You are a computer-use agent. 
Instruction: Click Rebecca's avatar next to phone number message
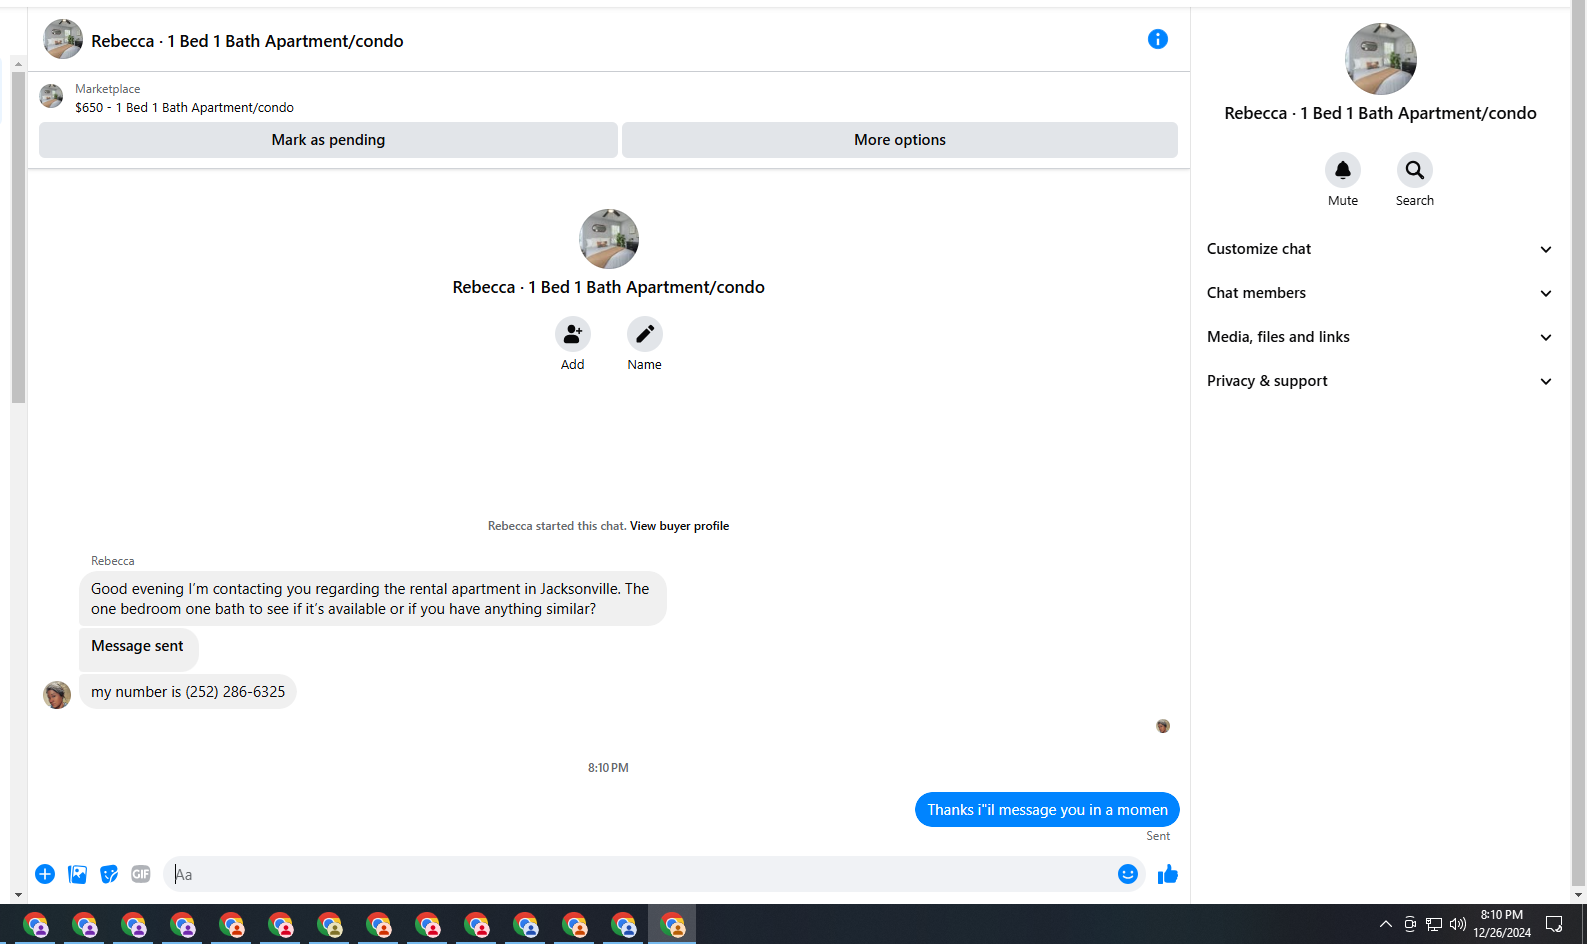click(57, 694)
